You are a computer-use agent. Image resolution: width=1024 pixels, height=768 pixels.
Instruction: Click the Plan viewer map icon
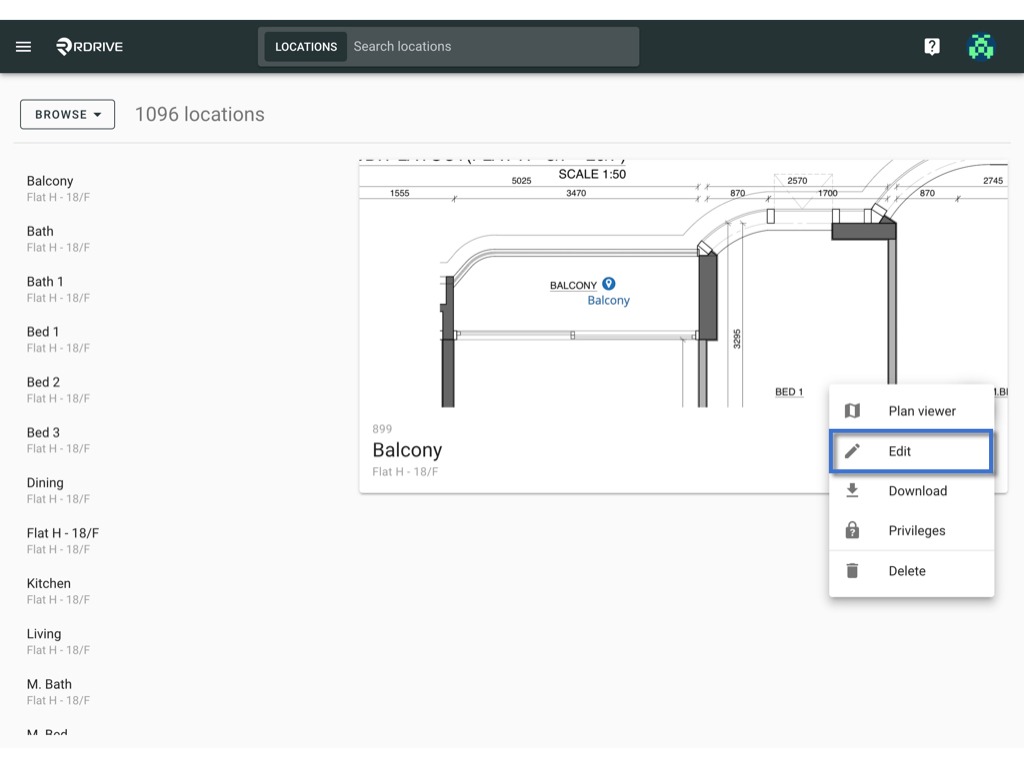852,411
